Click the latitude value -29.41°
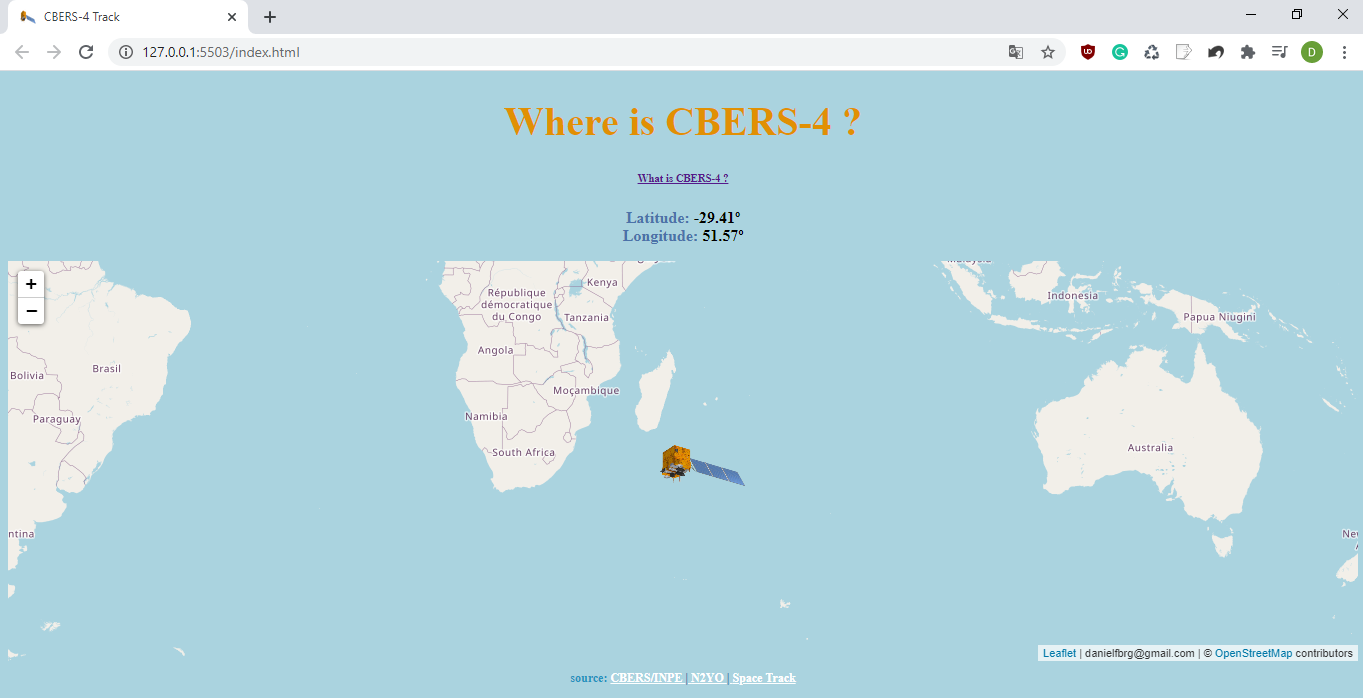This screenshot has width=1363, height=698. click(x=717, y=218)
